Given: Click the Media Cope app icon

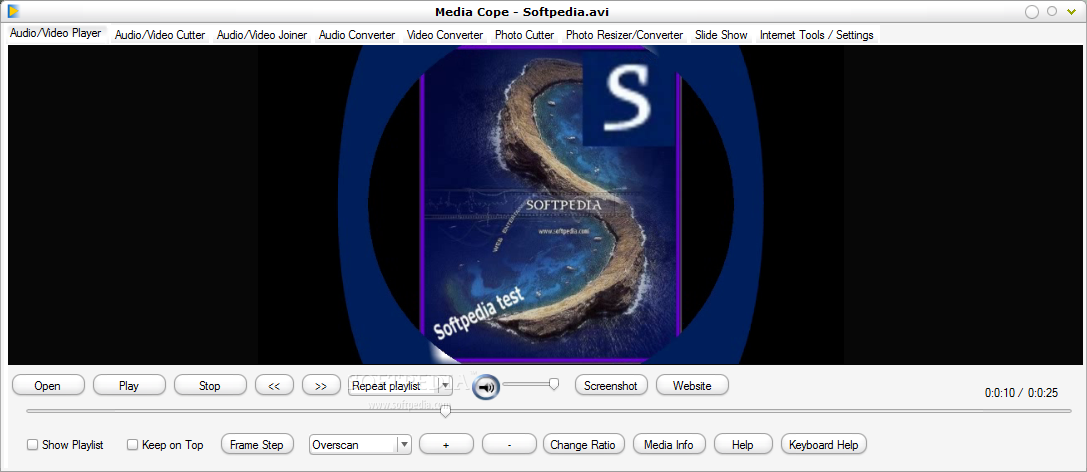Looking at the screenshot, I should pyautogui.click(x=13, y=11).
